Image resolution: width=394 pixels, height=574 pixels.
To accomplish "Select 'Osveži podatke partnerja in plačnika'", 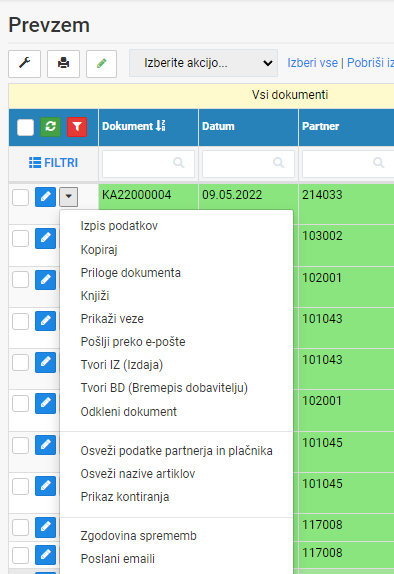I will (176, 451).
